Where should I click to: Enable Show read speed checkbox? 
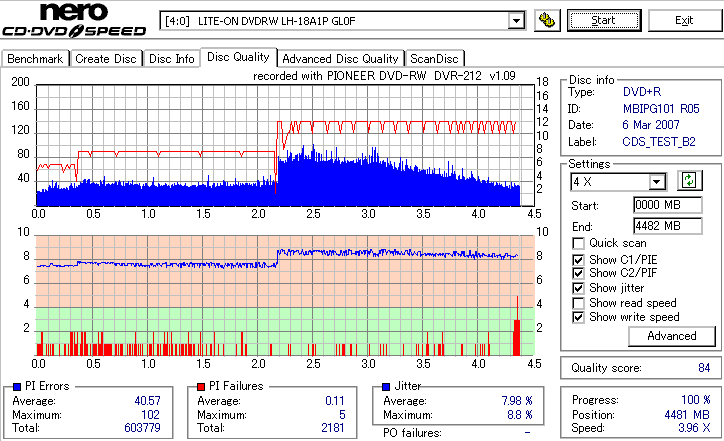click(578, 303)
